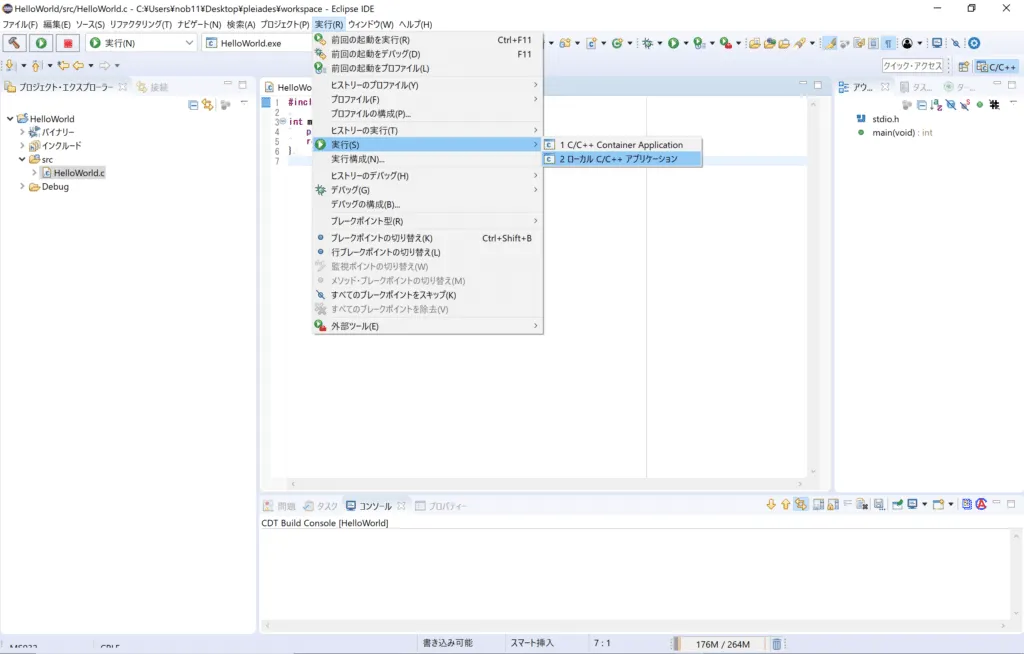This screenshot has width=1024, height=654.
Task: Toggle Hide Fields icon in the Outline view
Action: [x=951, y=105]
